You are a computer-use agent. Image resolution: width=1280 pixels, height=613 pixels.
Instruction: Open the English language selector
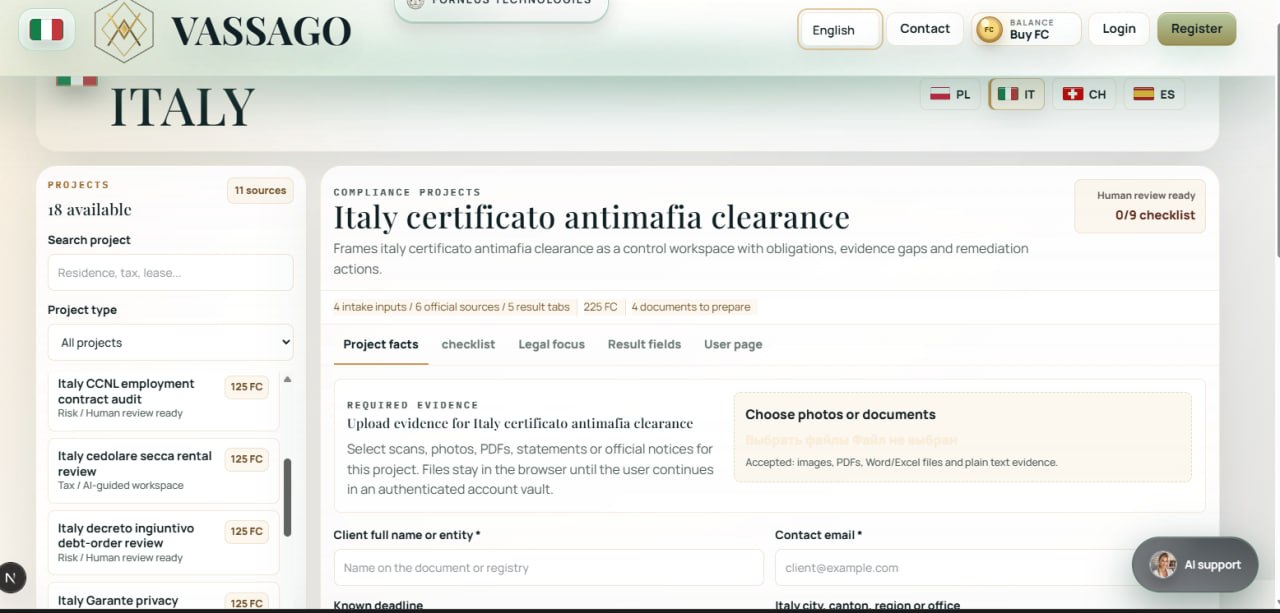[840, 29]
